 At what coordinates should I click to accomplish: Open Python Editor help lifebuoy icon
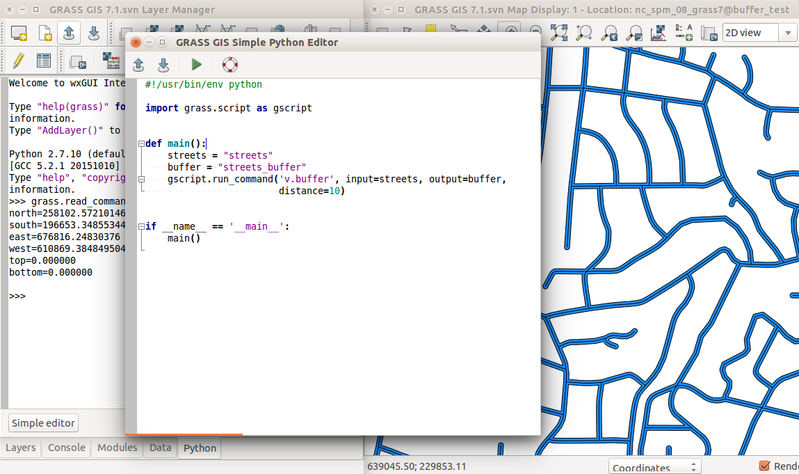[x=230, y=64]
